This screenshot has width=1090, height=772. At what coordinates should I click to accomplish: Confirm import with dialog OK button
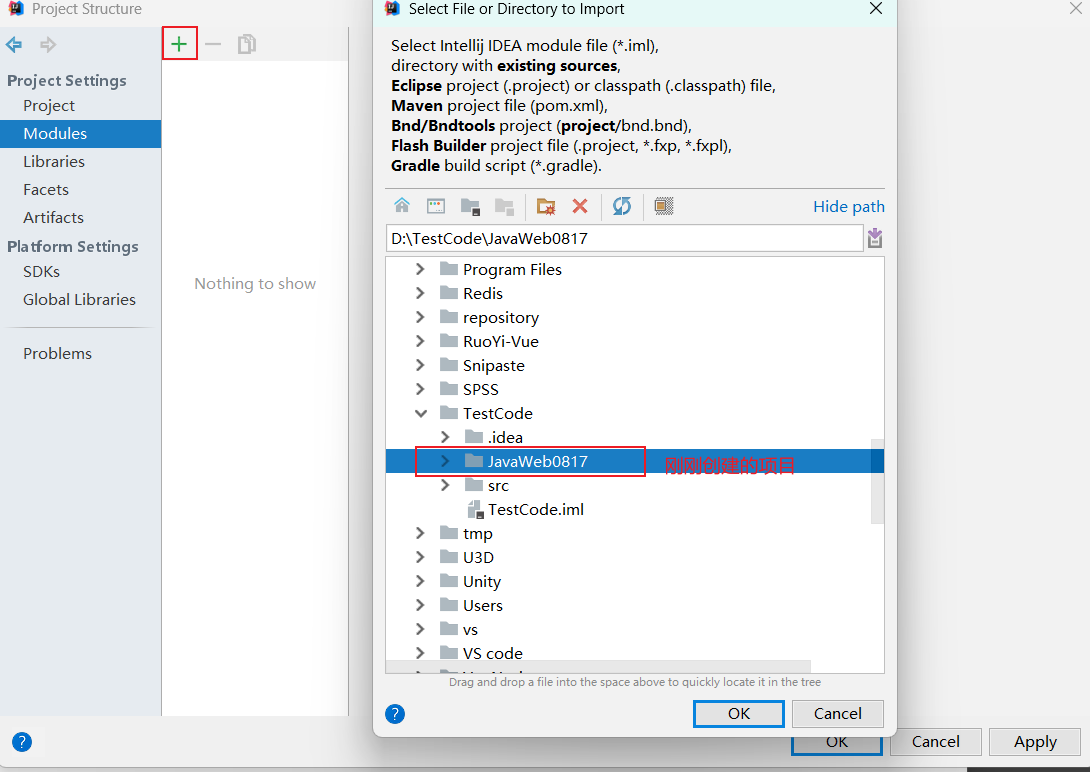pos(738,714)
